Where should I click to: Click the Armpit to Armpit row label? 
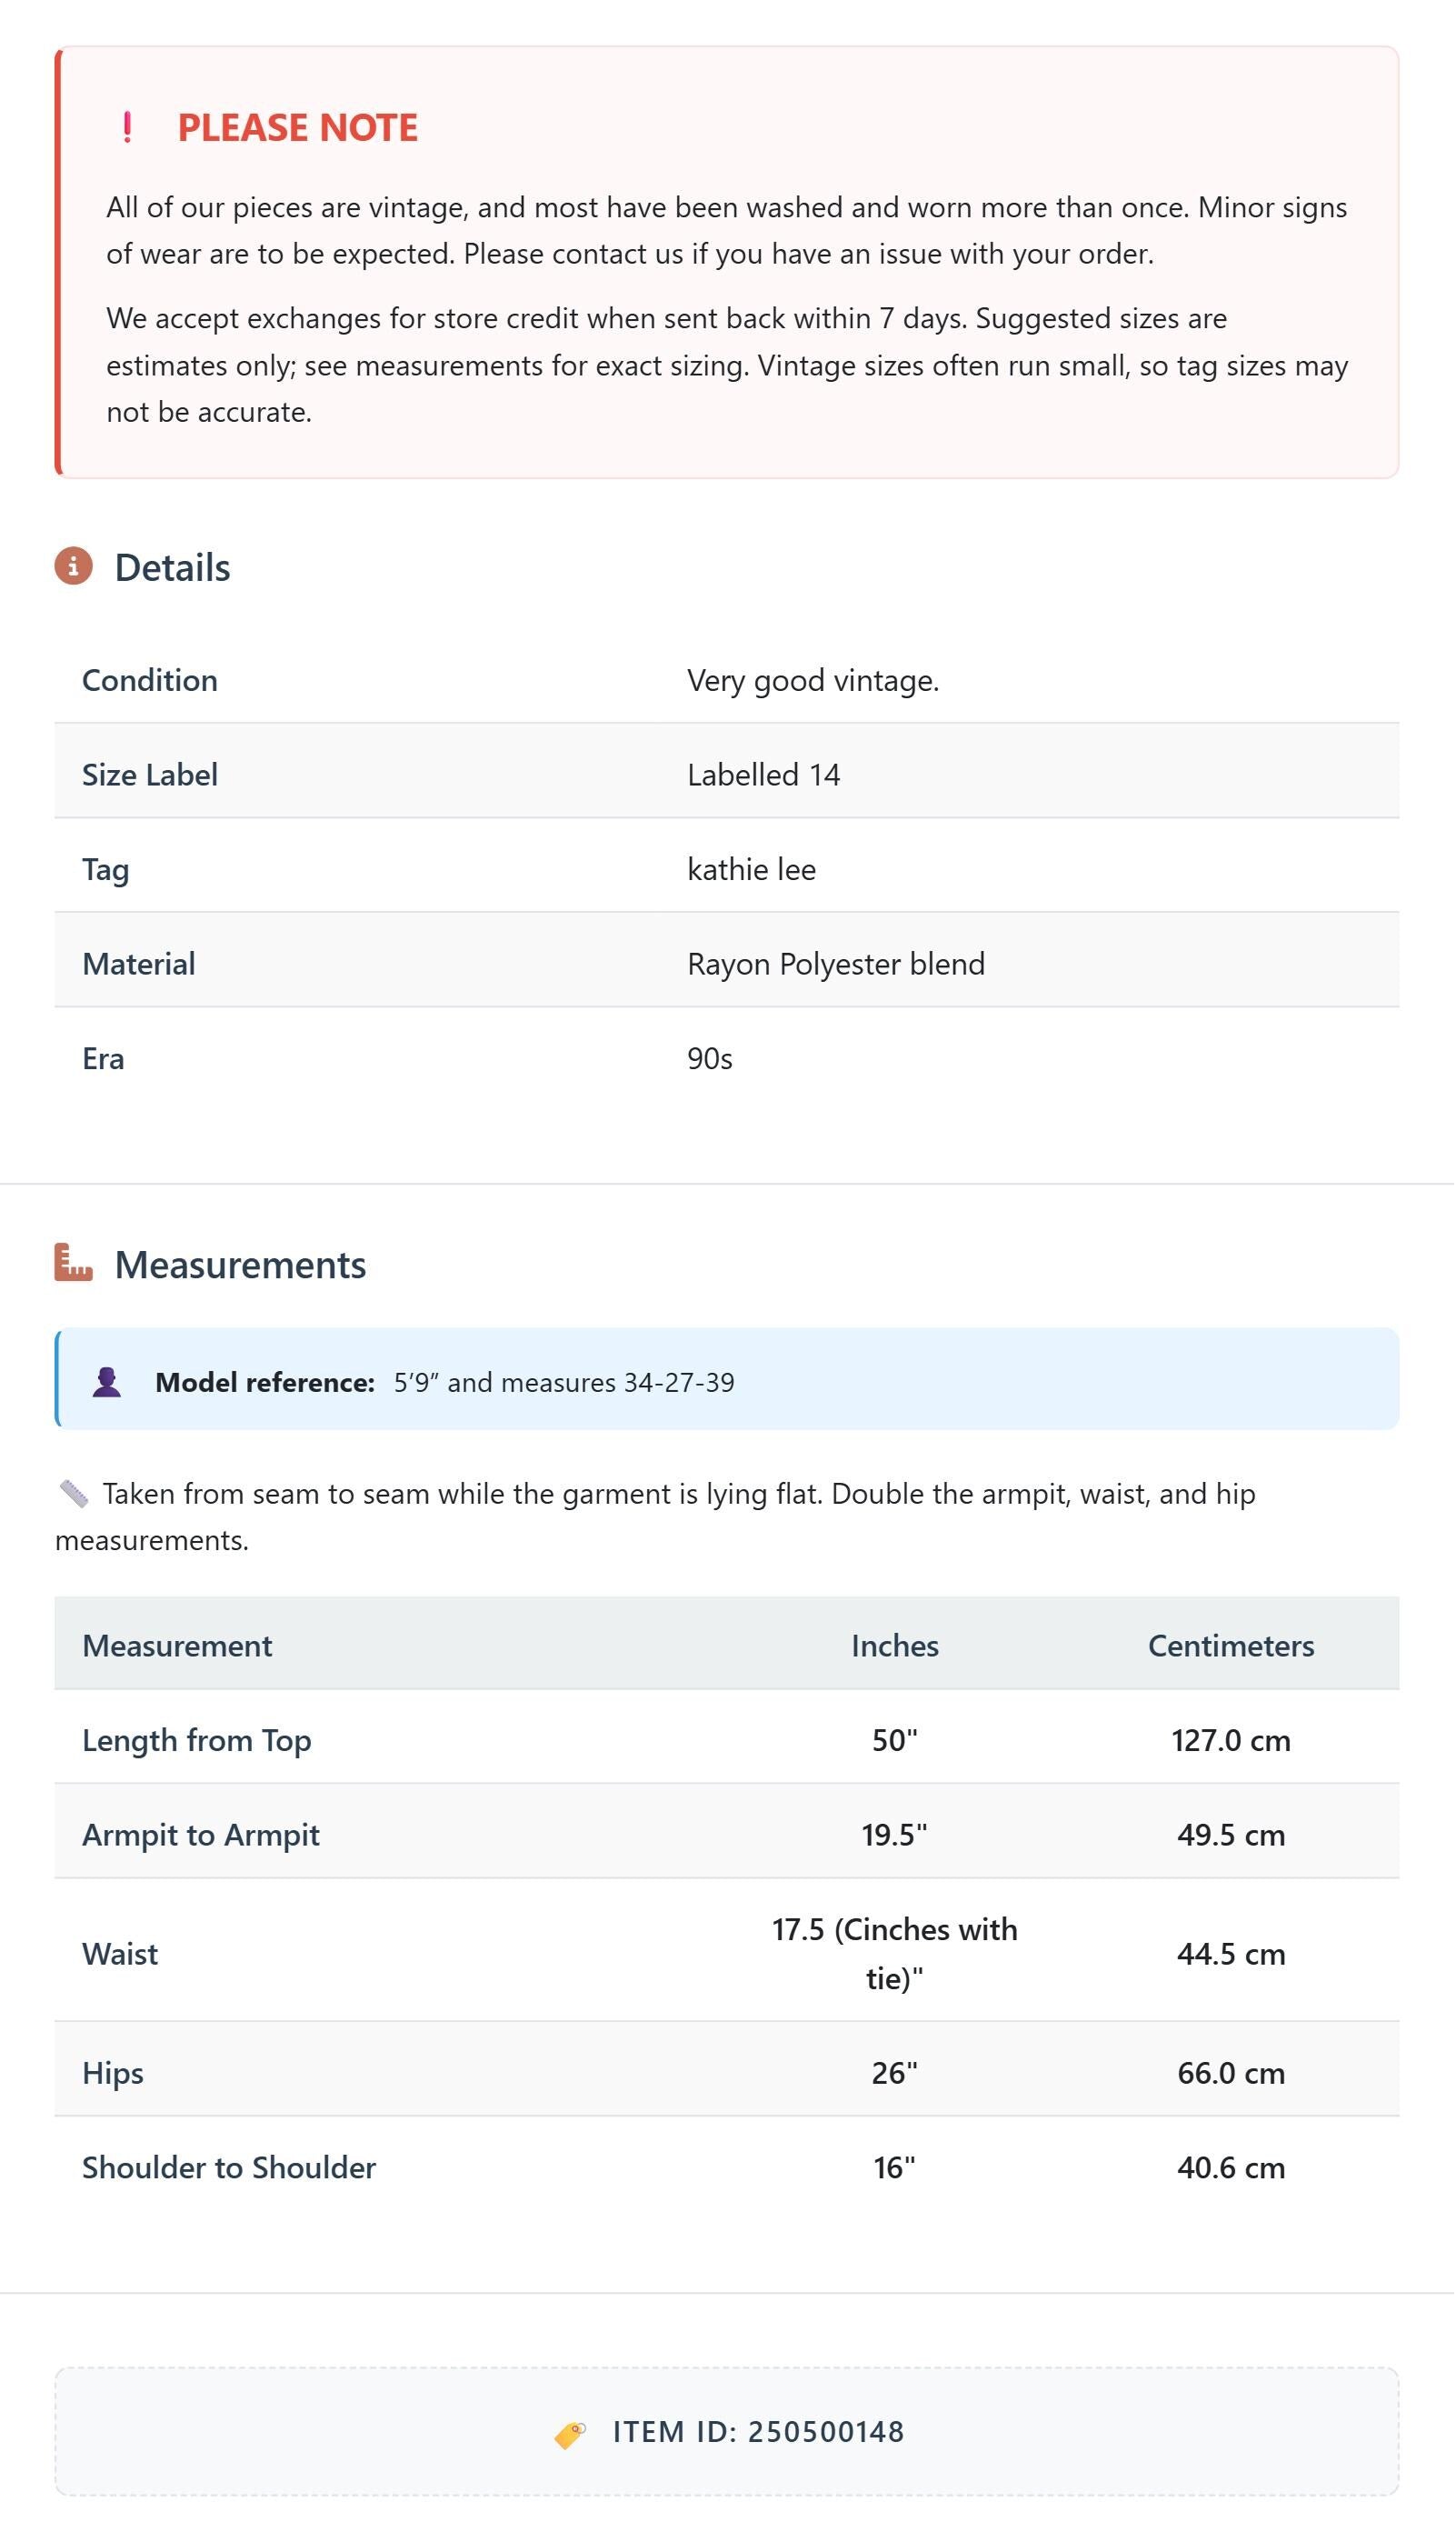pyautogui.click(x=201, y=1835)
